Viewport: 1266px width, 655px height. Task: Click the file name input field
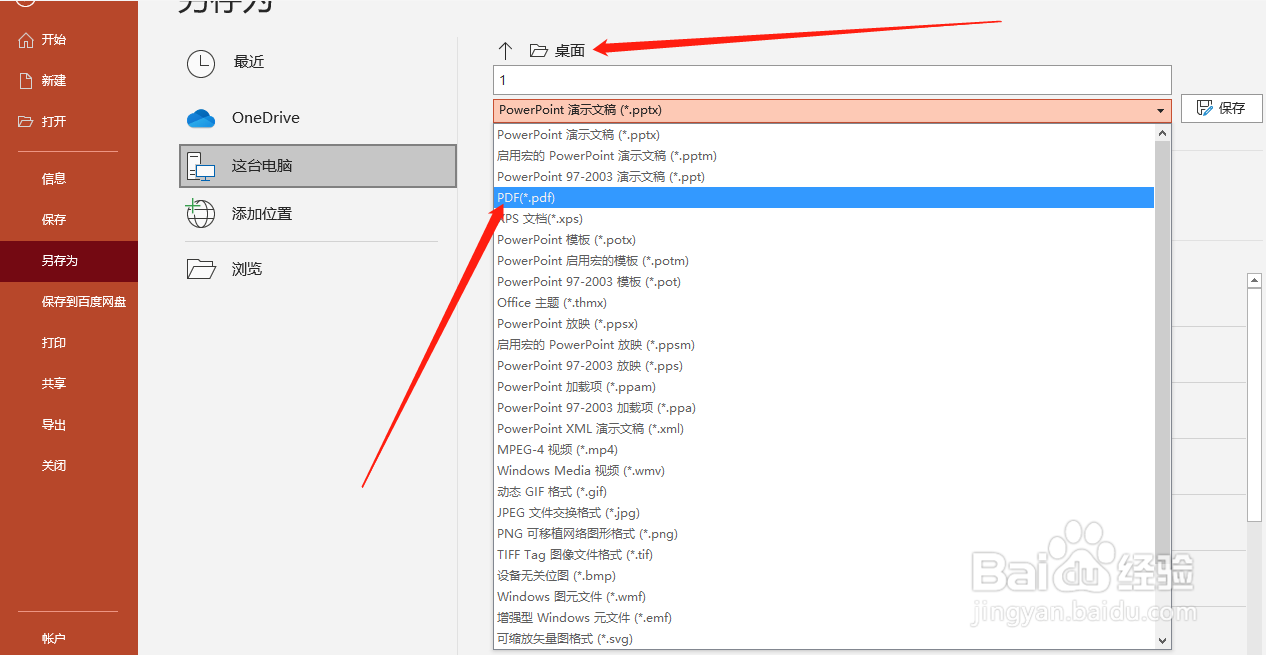tap(832, 80)
